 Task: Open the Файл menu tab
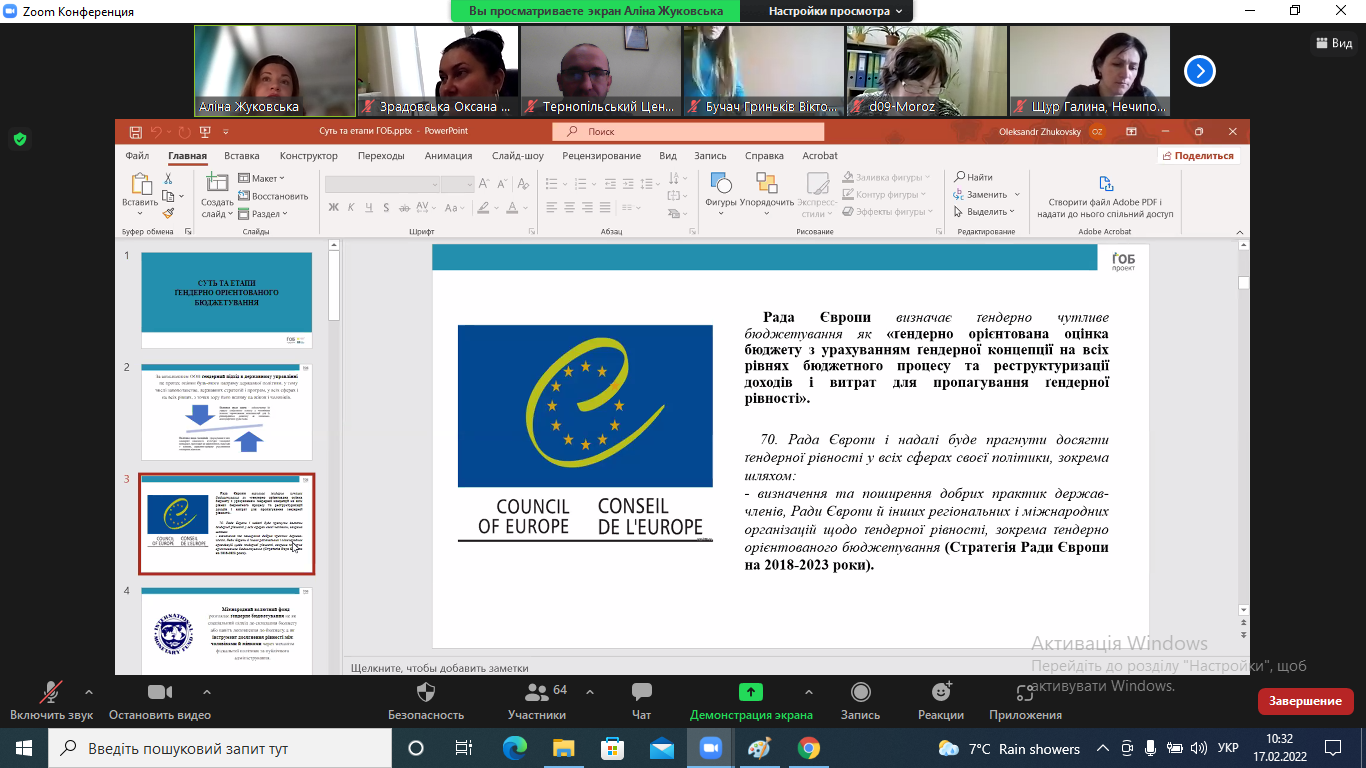[137, 156]
